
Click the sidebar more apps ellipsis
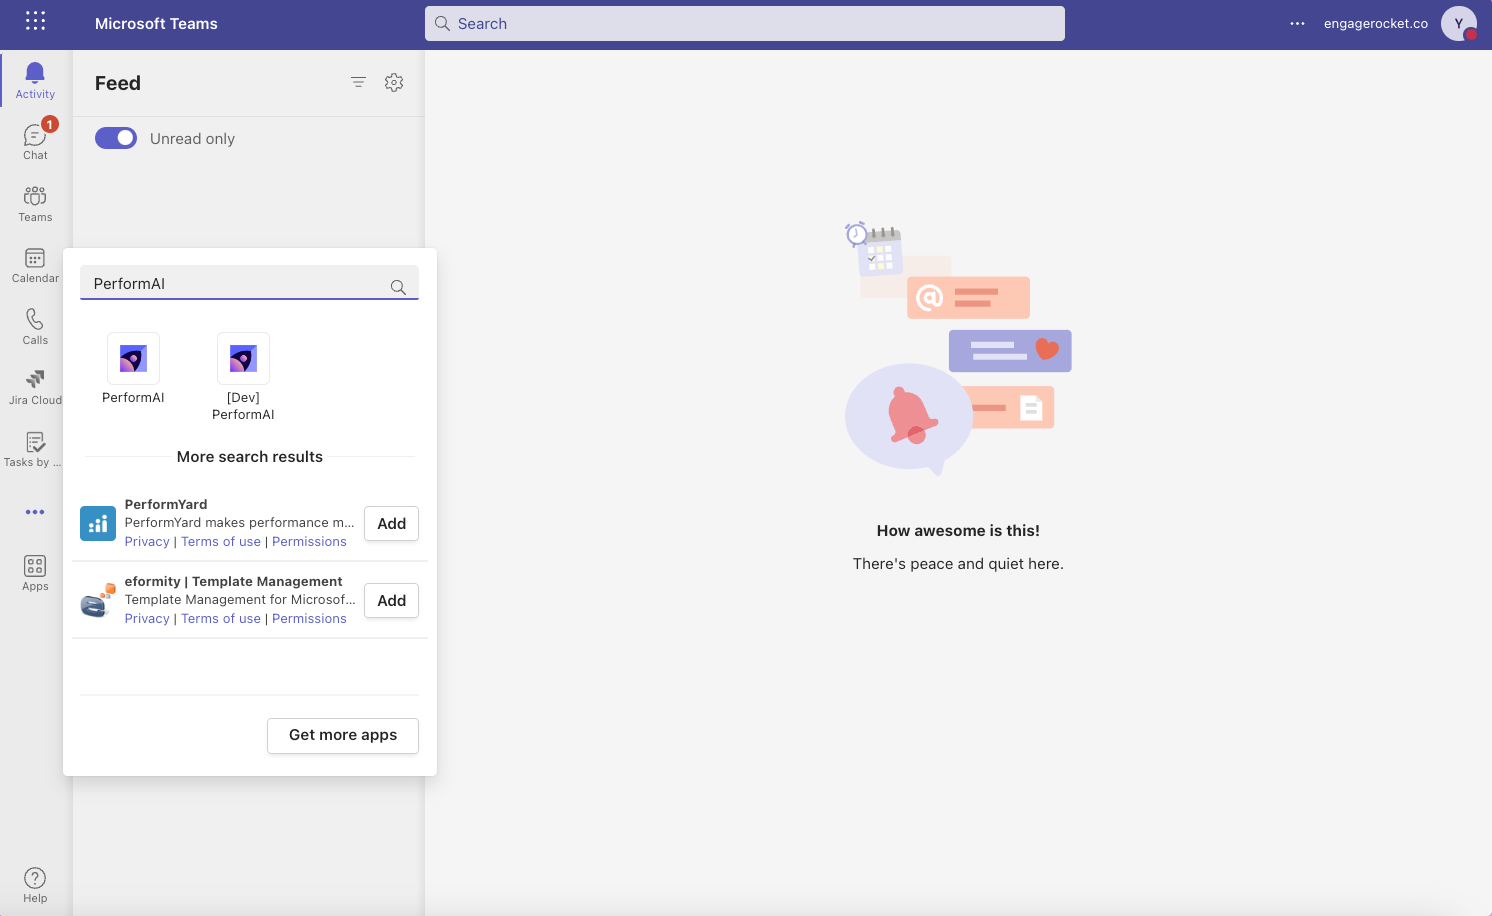click(x=35, y=512)
